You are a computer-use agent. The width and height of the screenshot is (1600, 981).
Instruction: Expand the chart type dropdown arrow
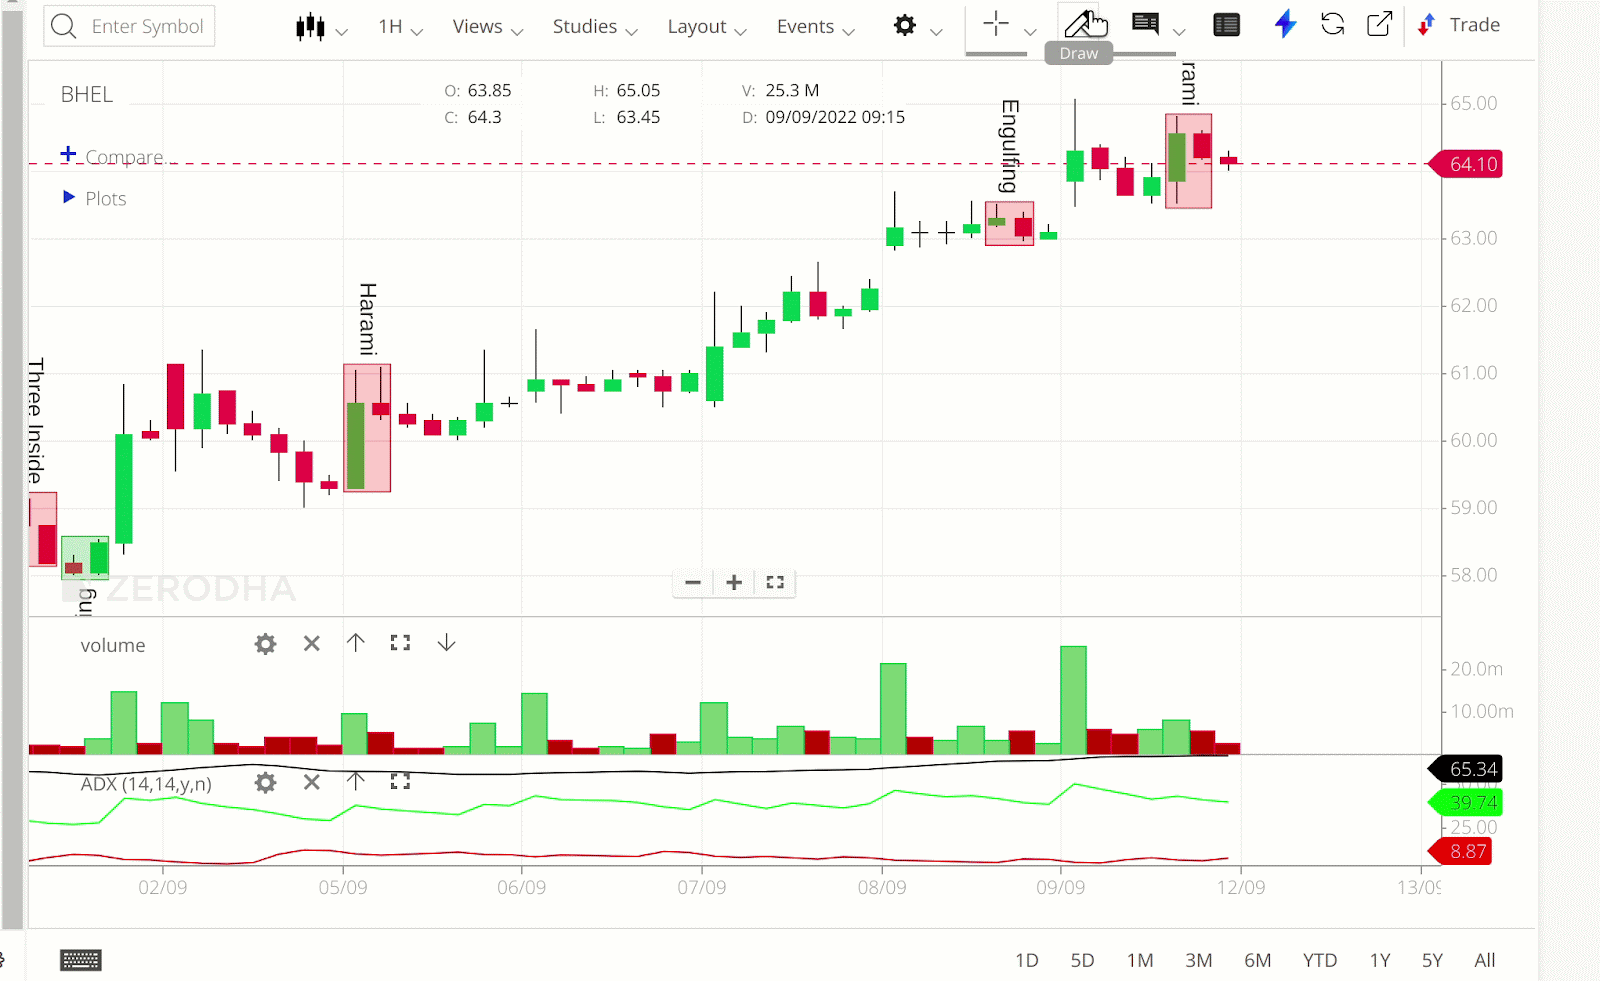coord(342,31)
